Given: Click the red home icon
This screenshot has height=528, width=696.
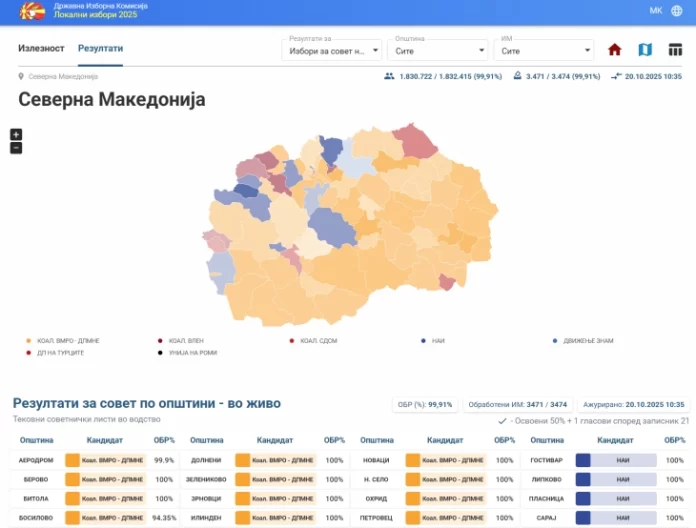Looking at the screenshot, I should [x=615, y=49].
